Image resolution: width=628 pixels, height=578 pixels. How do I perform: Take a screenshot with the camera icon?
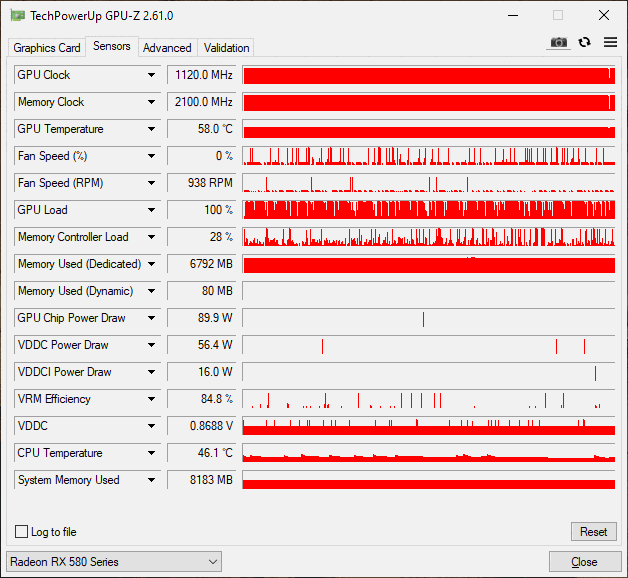pyautogui.click(x=558, y=42)
